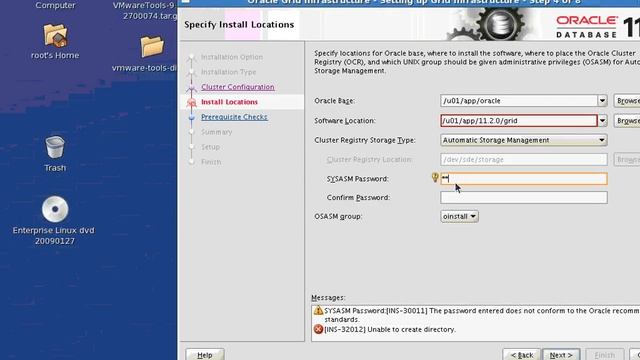The image size is (640, 360).
Task: Click the error icon on the INS-32012 message
Action: pyautogui.click(x=318, y=329)
